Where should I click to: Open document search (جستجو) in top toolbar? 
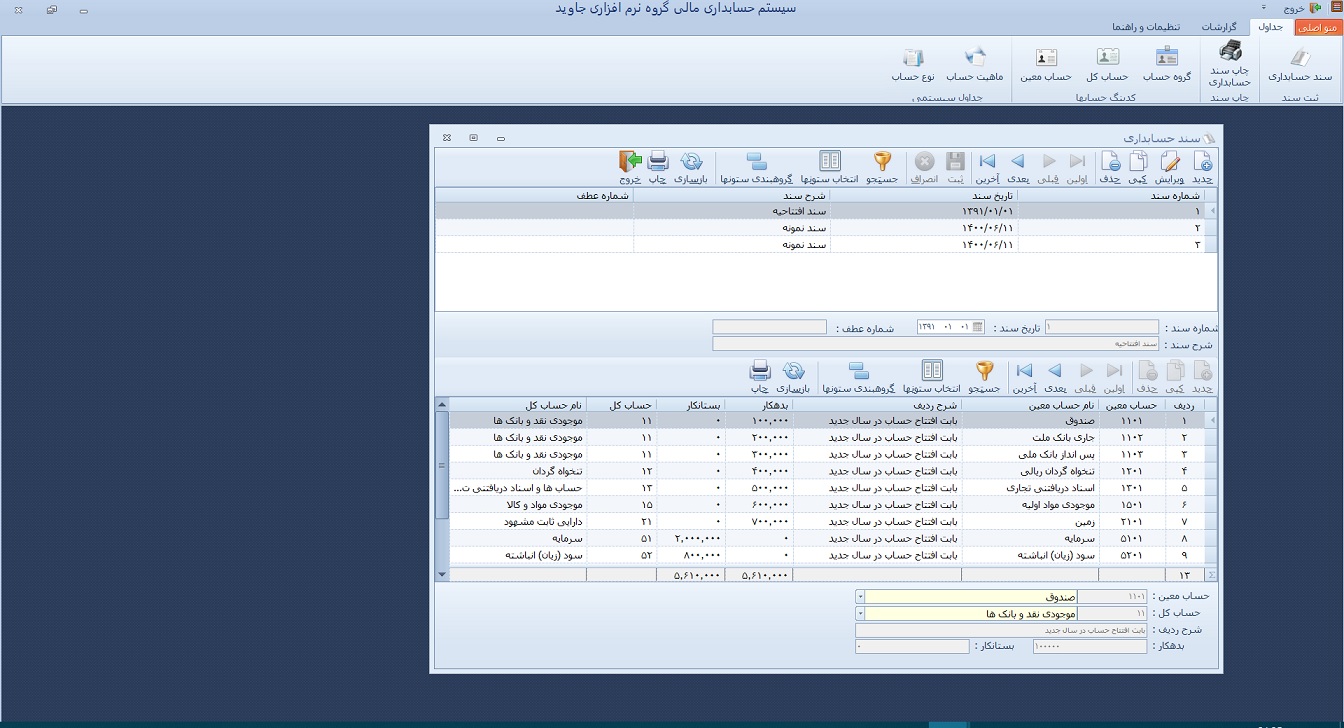[882, 168]
